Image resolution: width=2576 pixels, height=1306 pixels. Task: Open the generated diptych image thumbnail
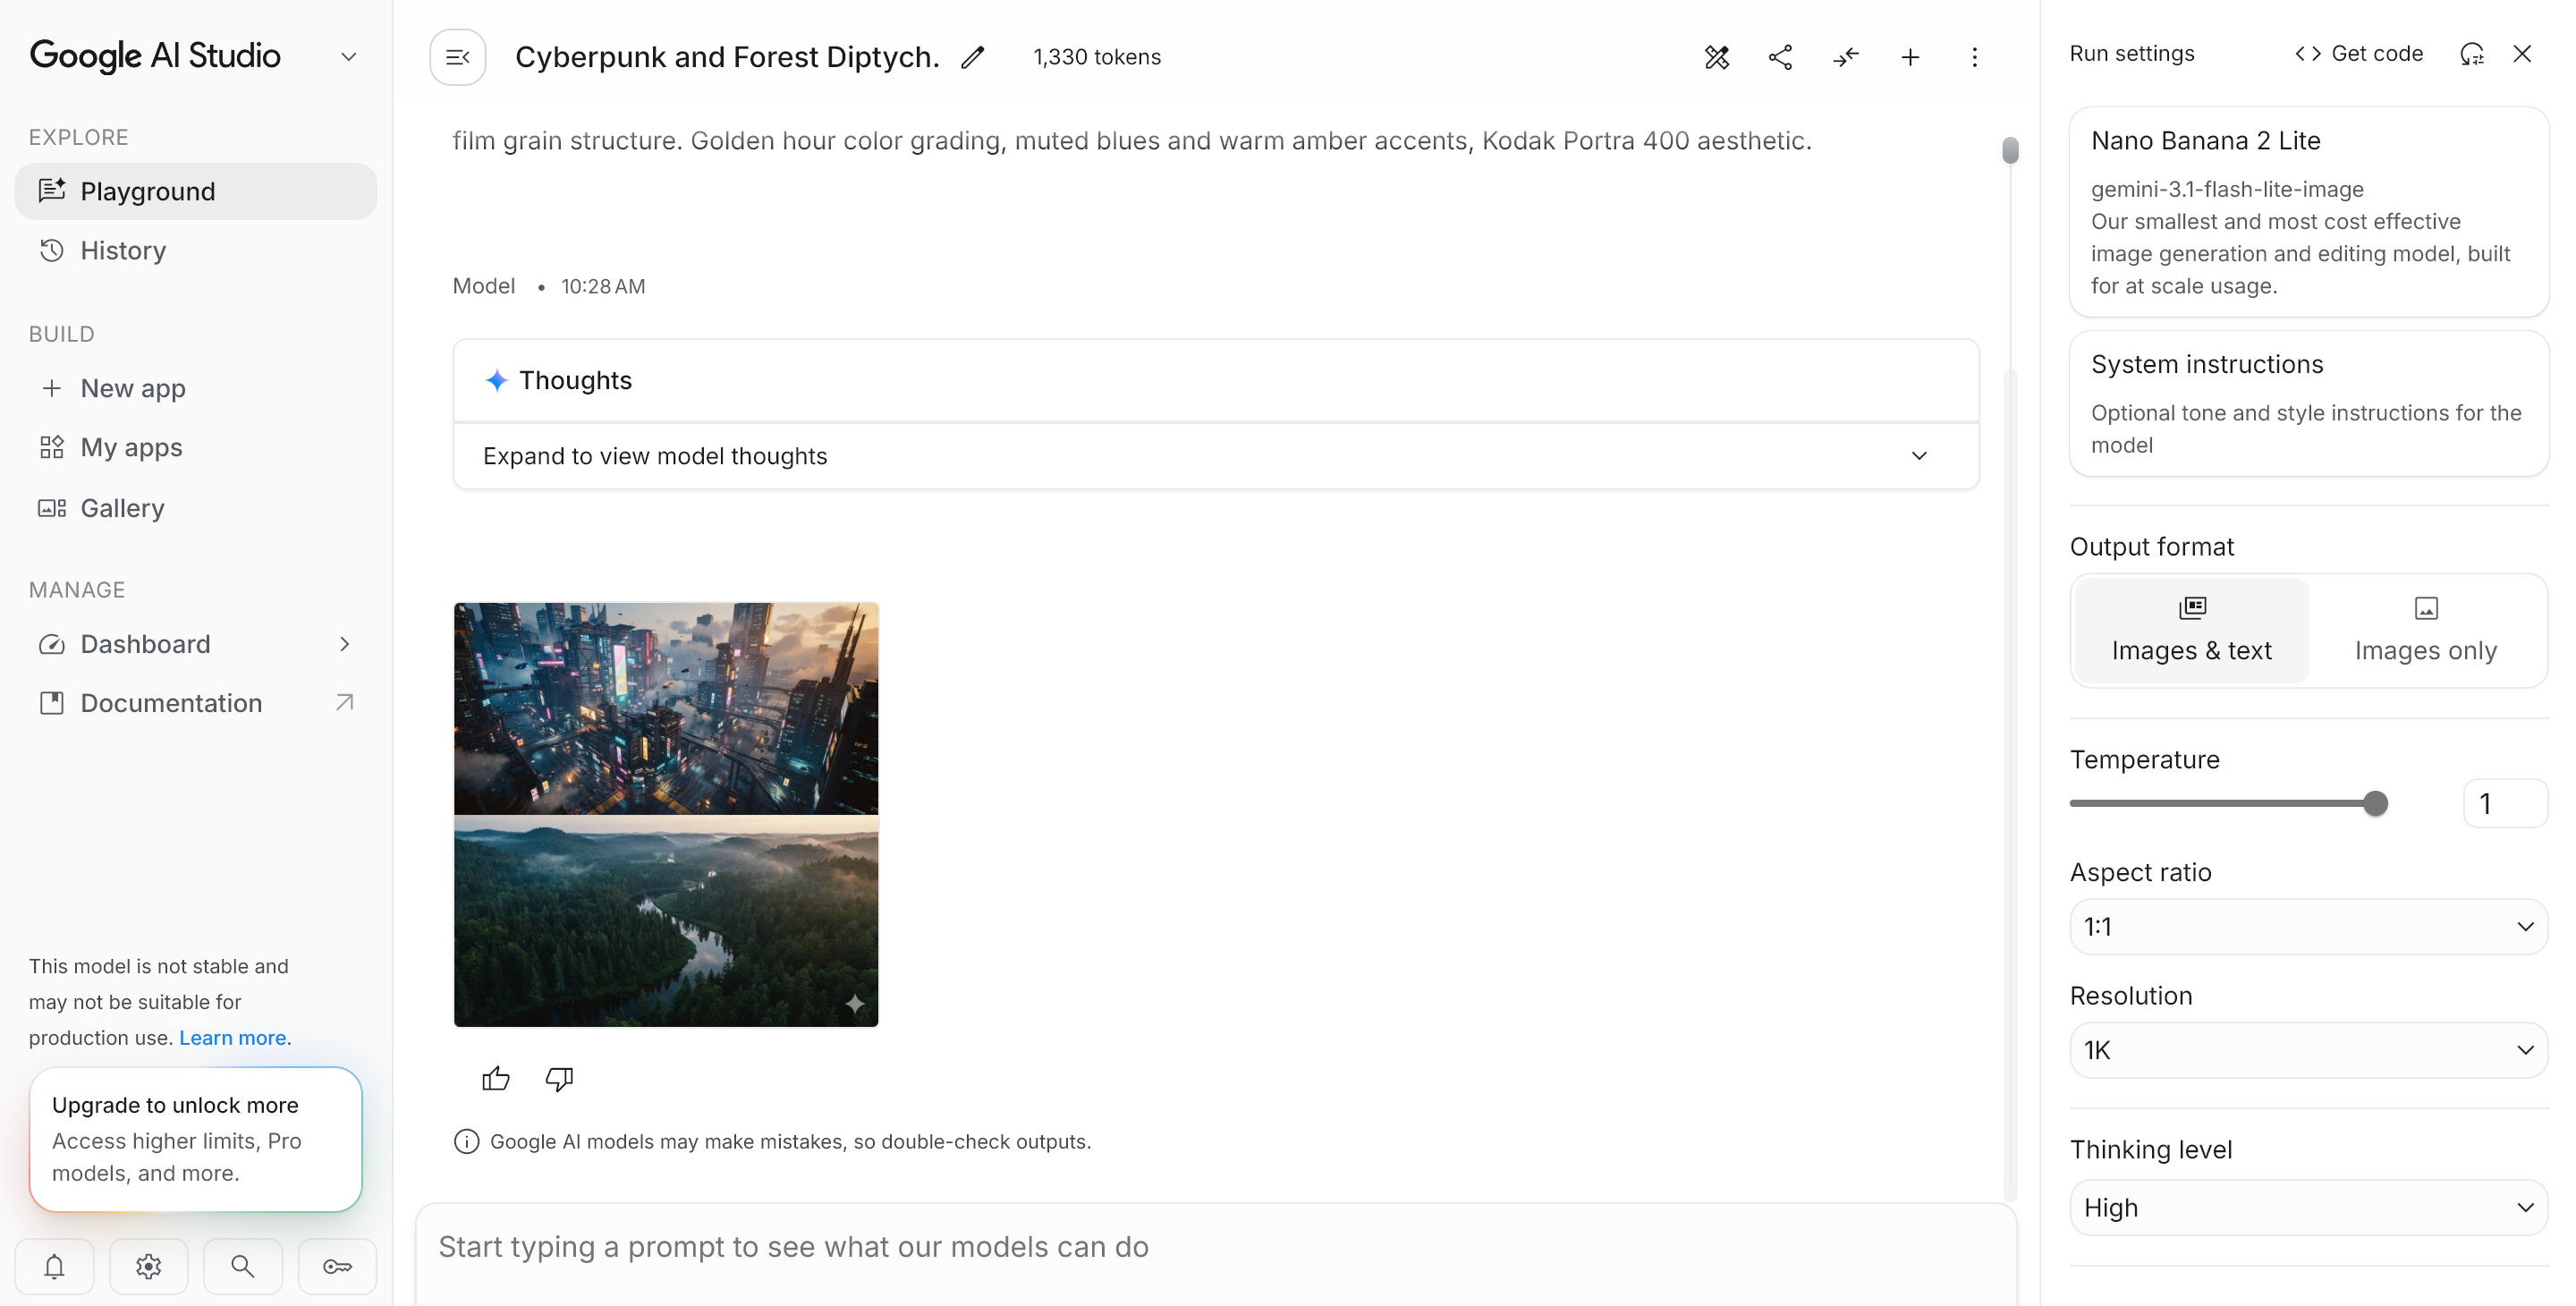click(x=666, y=814)
